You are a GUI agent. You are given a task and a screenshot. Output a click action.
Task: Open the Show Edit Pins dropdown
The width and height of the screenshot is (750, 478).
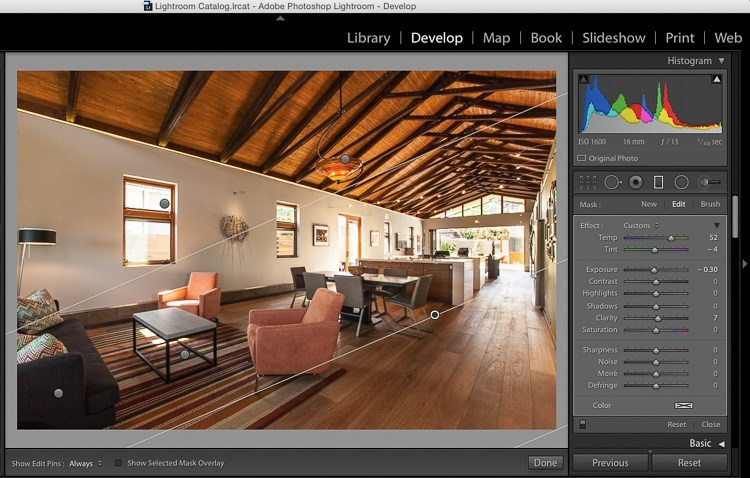86,463
